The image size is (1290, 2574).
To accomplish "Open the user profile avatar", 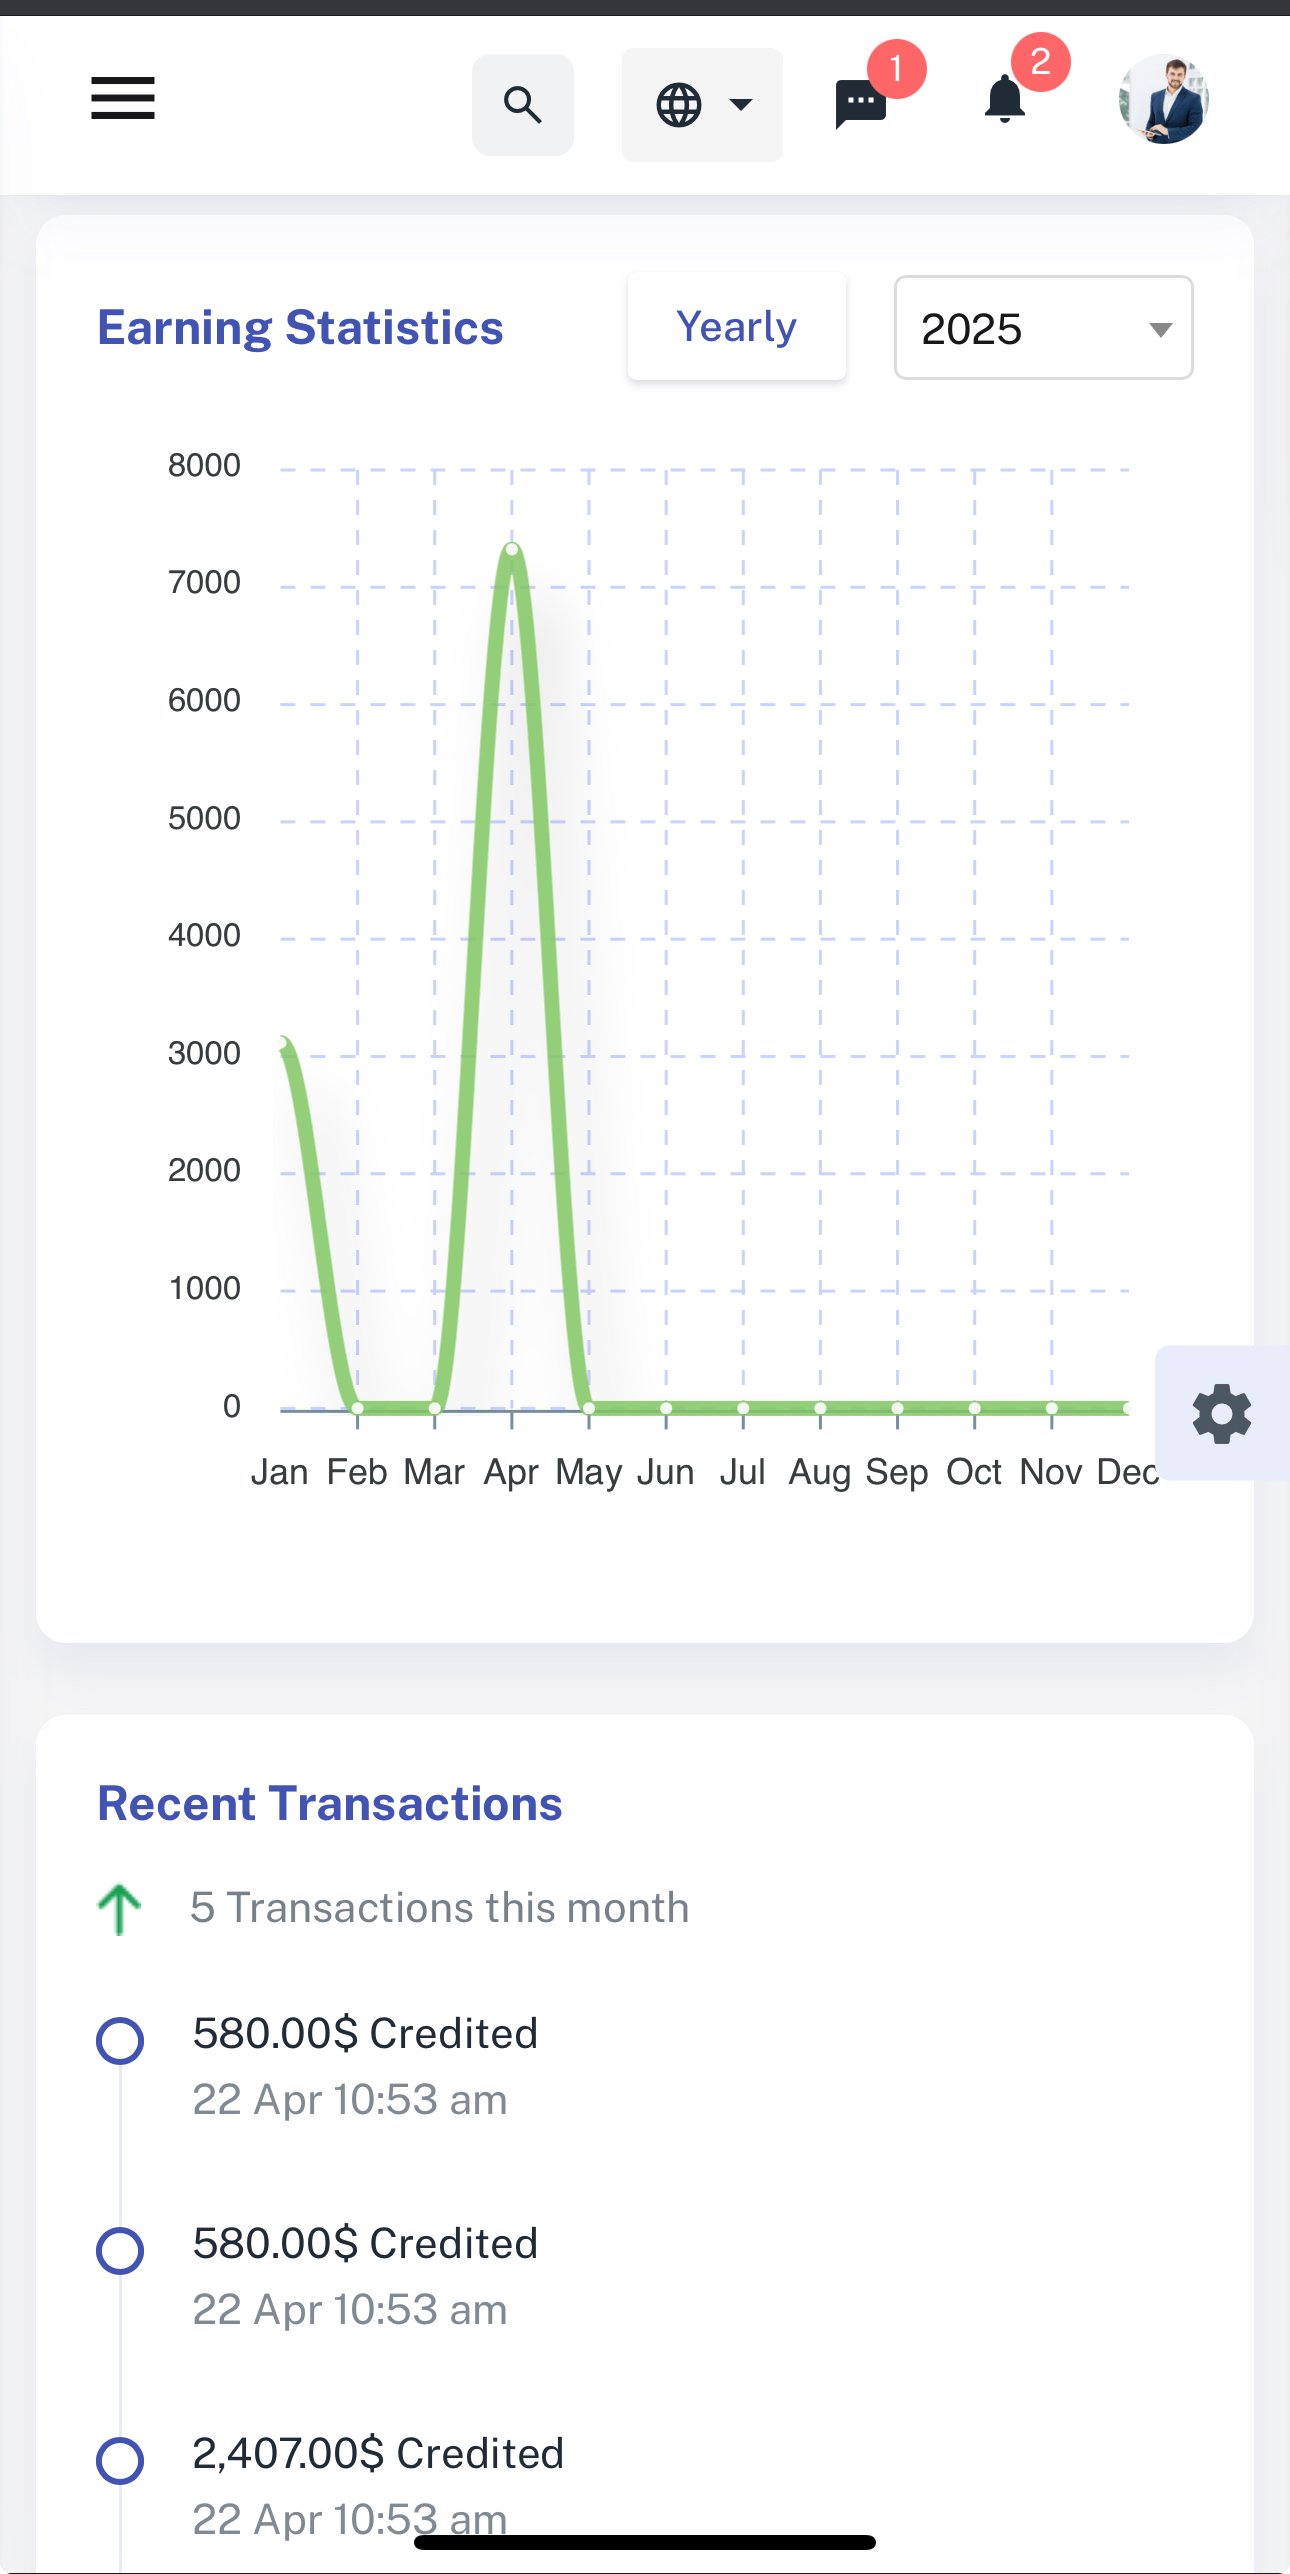I will coord(1163,99).
